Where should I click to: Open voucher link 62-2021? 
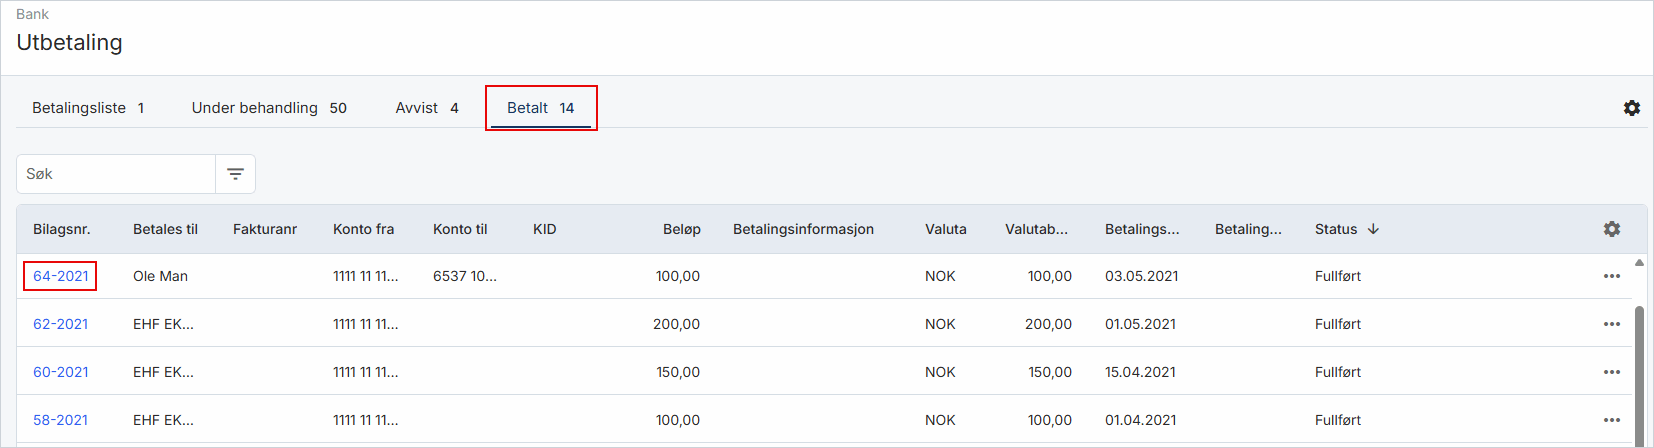pos(61,324)
